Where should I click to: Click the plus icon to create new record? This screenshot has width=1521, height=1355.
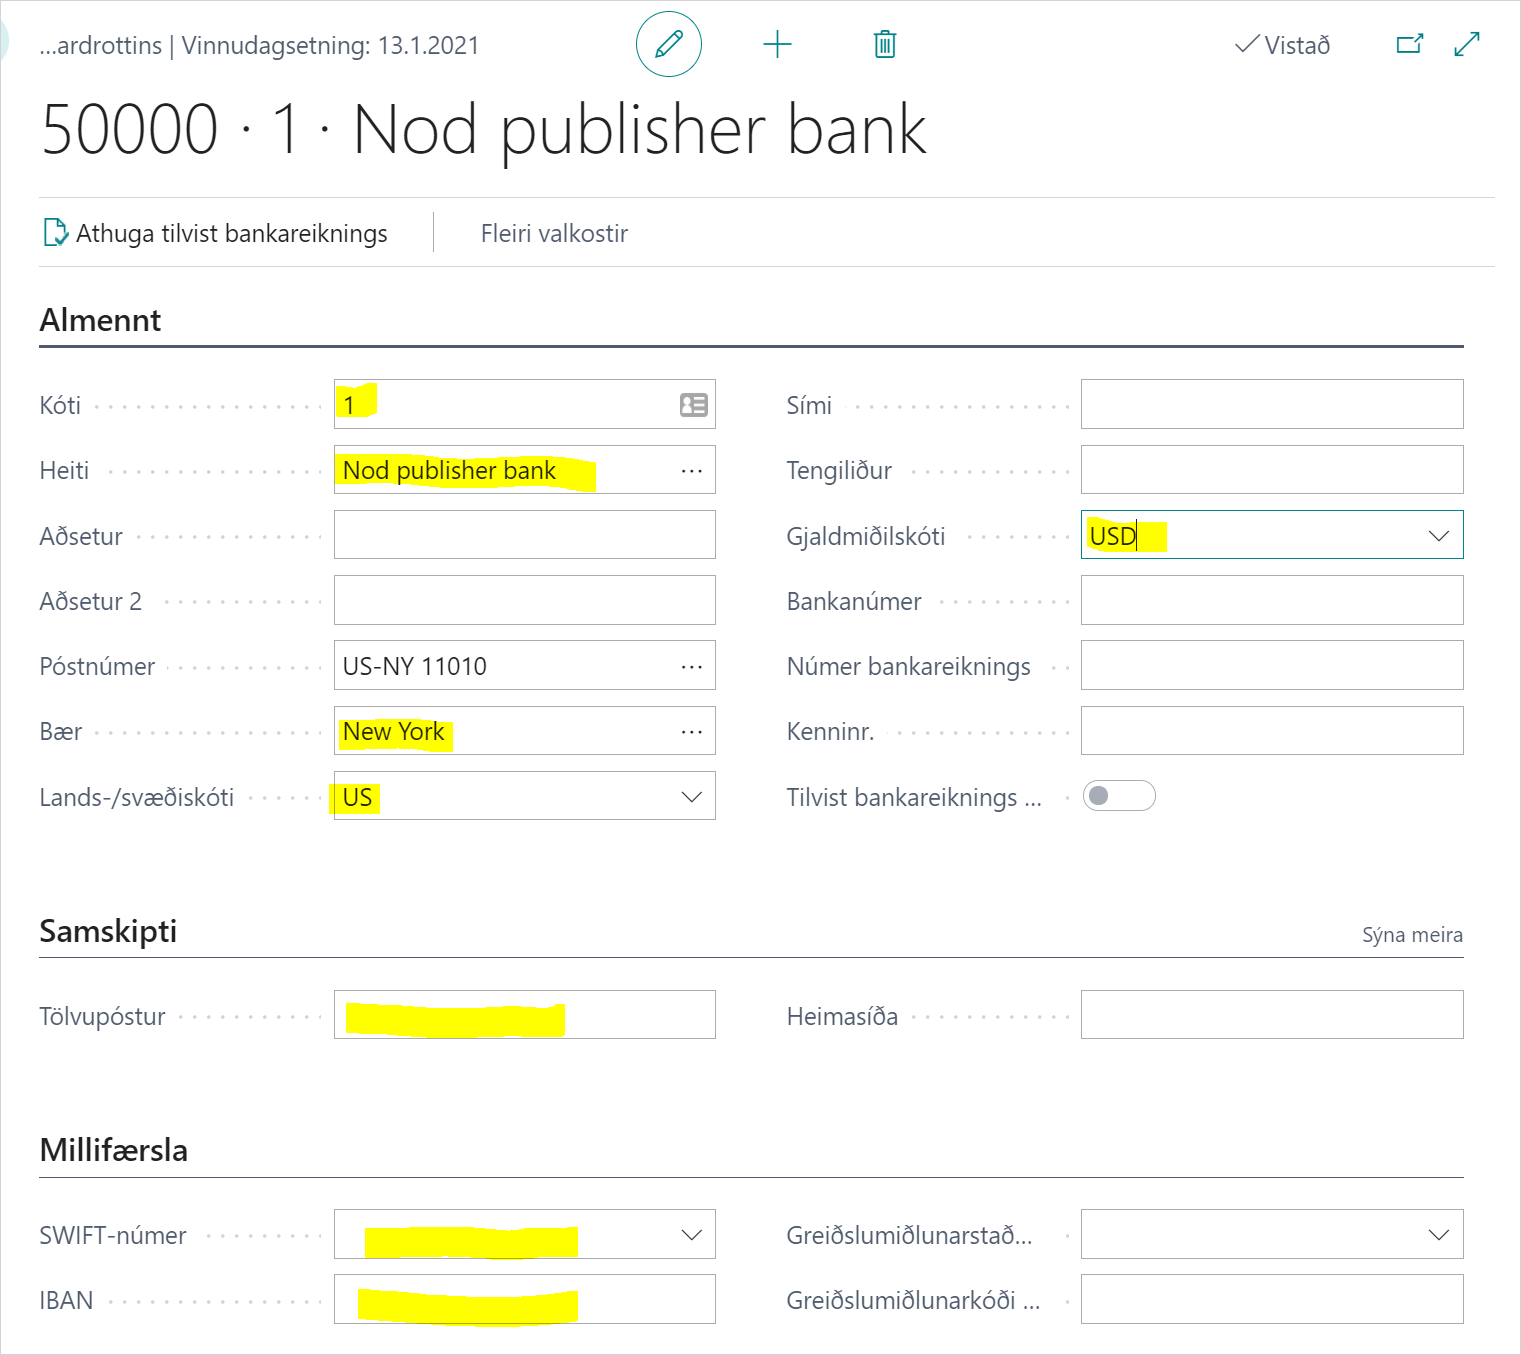777,45
